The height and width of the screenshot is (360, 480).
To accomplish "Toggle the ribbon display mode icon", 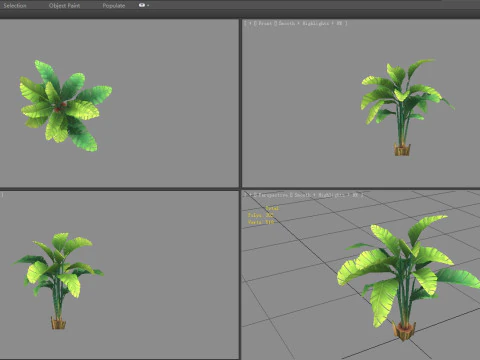I will tap(142, 5).
